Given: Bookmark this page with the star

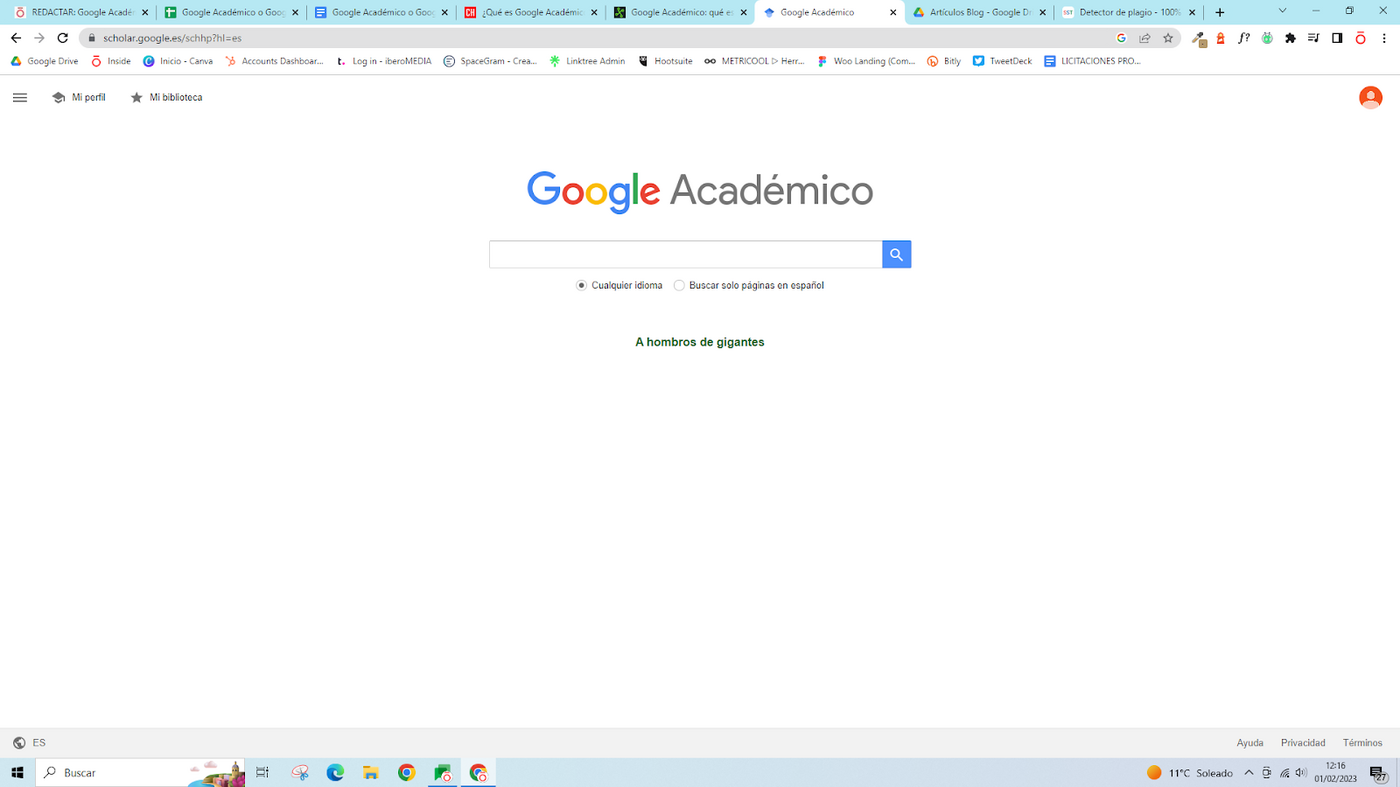Looking at the screenshot, I should tap(1168, 38).
